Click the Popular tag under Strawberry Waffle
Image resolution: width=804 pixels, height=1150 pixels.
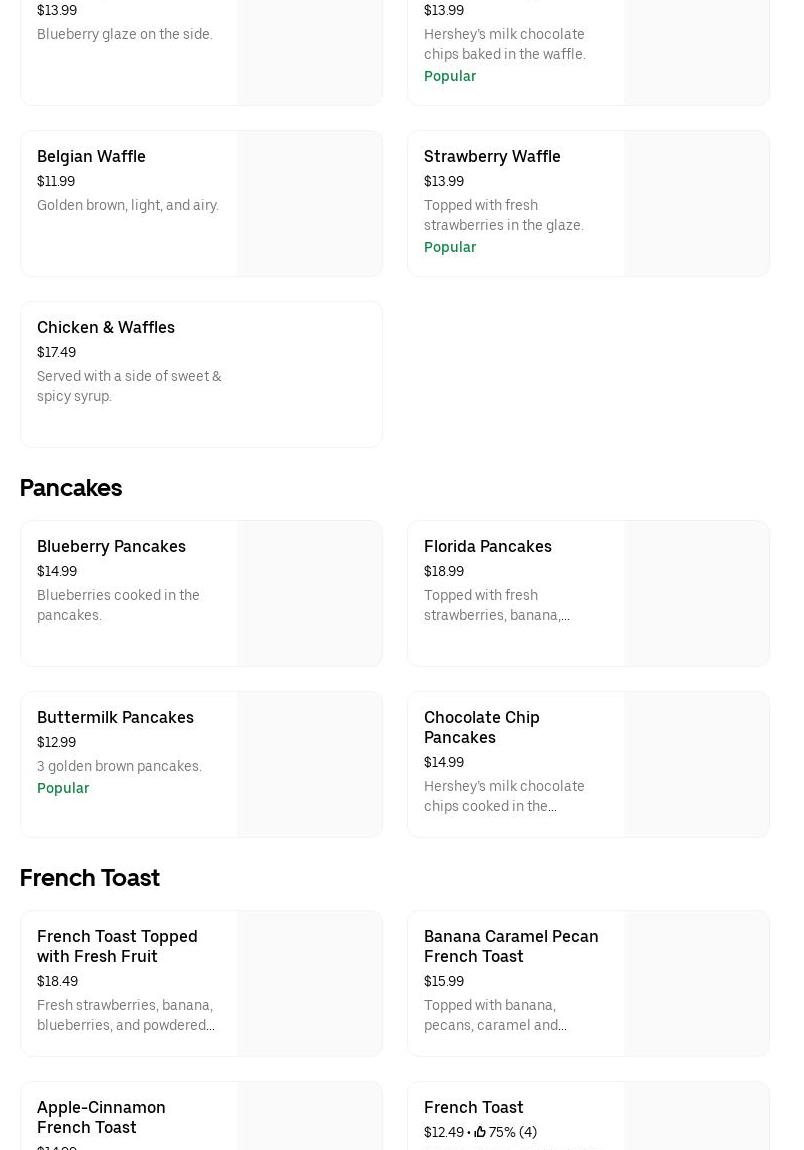(x=450, y=247)
